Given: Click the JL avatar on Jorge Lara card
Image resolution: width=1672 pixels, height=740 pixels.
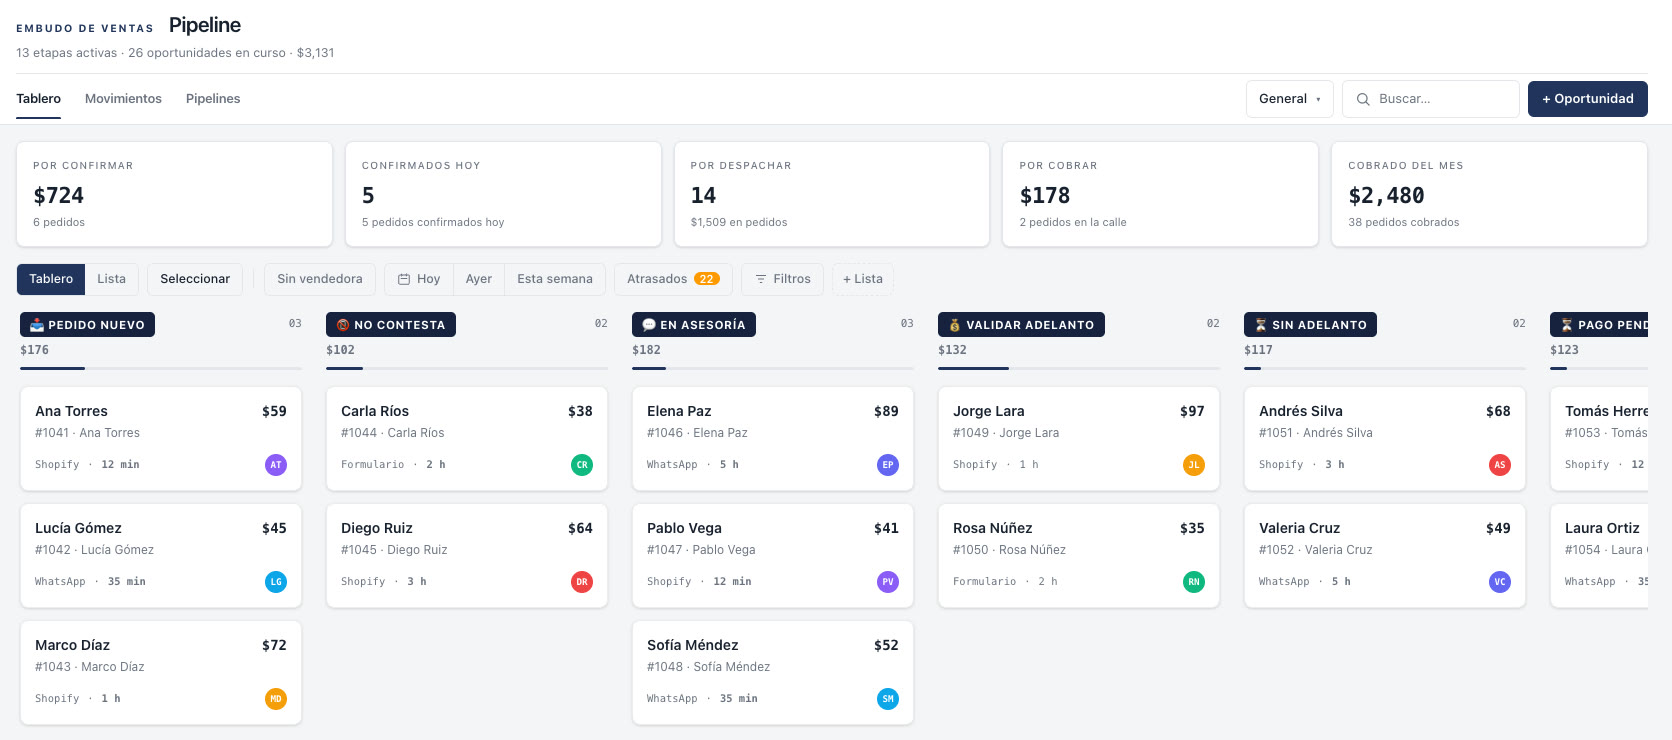Looking at the screenshot, I should click(1194, 464).
